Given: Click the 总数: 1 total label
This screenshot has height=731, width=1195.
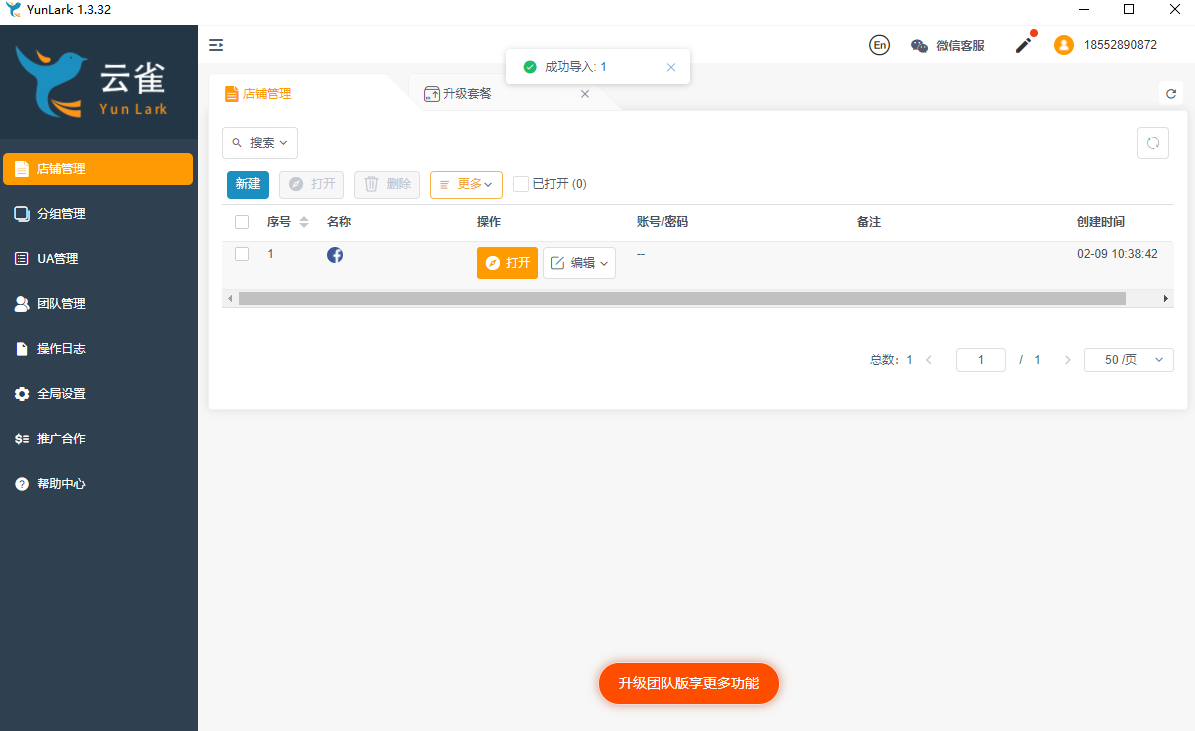Looking at the screenshot, I should click(x=892, y=360).
